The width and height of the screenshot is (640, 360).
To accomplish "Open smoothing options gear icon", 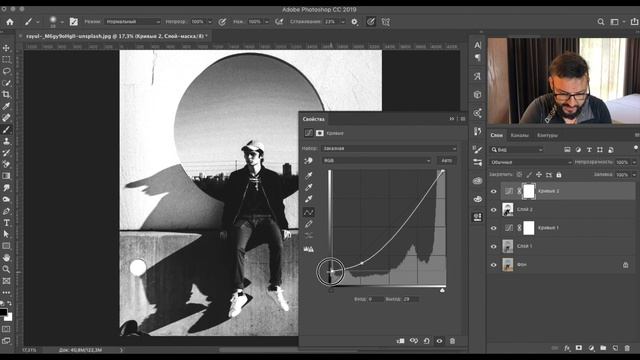I will click(x=355, y=22).
